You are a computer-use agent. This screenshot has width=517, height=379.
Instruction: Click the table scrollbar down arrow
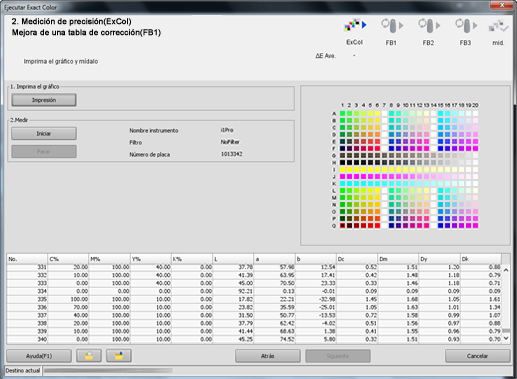506,338
